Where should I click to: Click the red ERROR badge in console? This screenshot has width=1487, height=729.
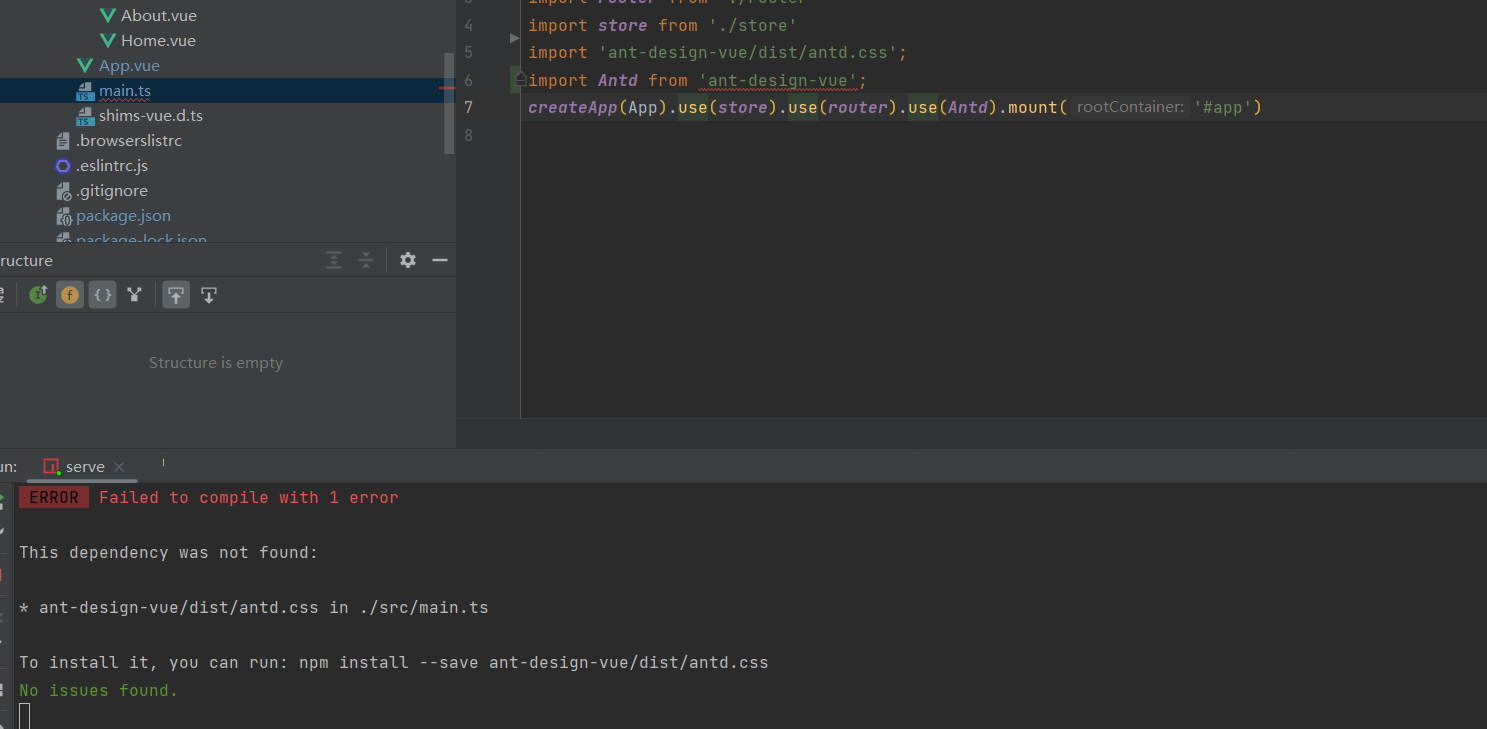[54, 497]
